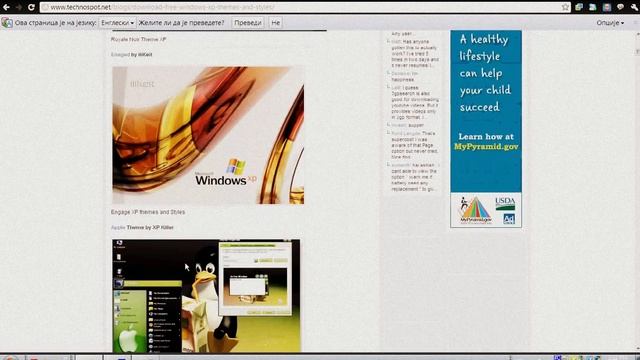Open the recent comment saying supper
Viewport: 640px width, 360px height.
[x=408, y=125]
